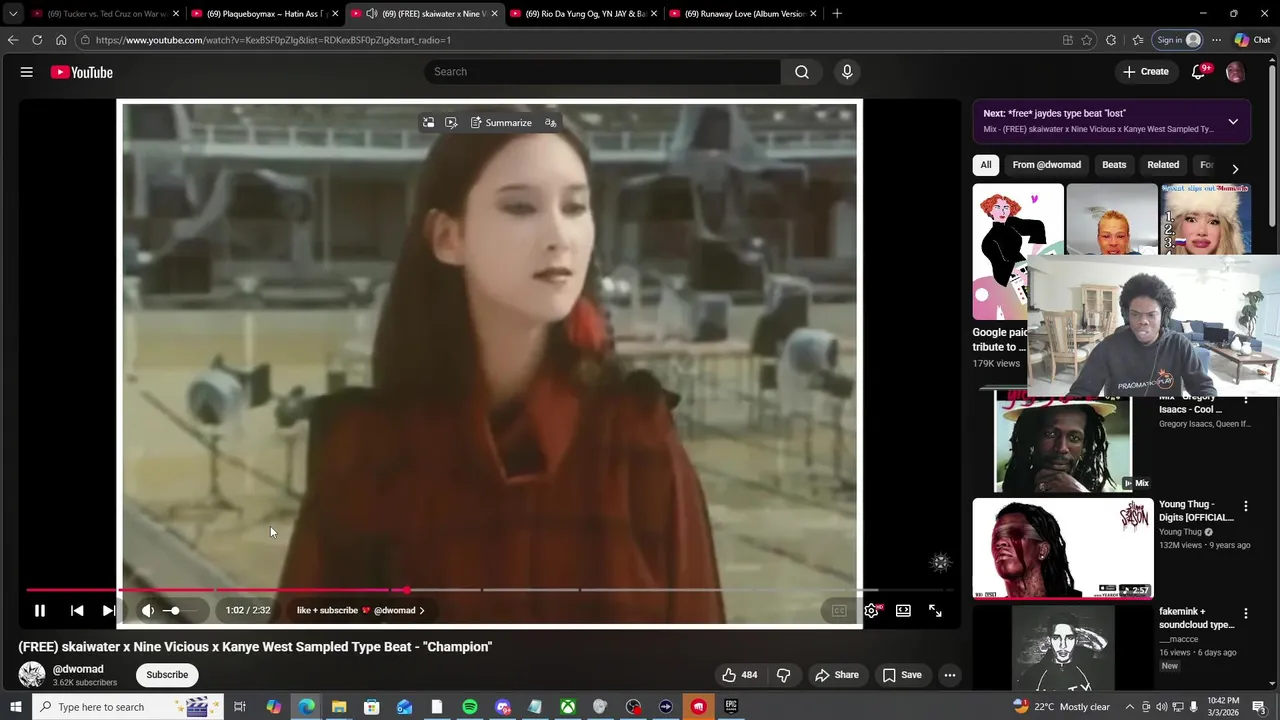Screen dimensions: 1280x720
Task: Open the YouTube account avatar menu
Action: (x=1235, y=72)
